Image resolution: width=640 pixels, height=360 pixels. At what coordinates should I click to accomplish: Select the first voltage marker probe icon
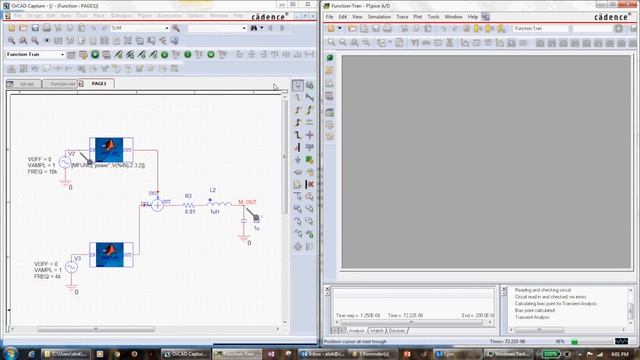118,54
